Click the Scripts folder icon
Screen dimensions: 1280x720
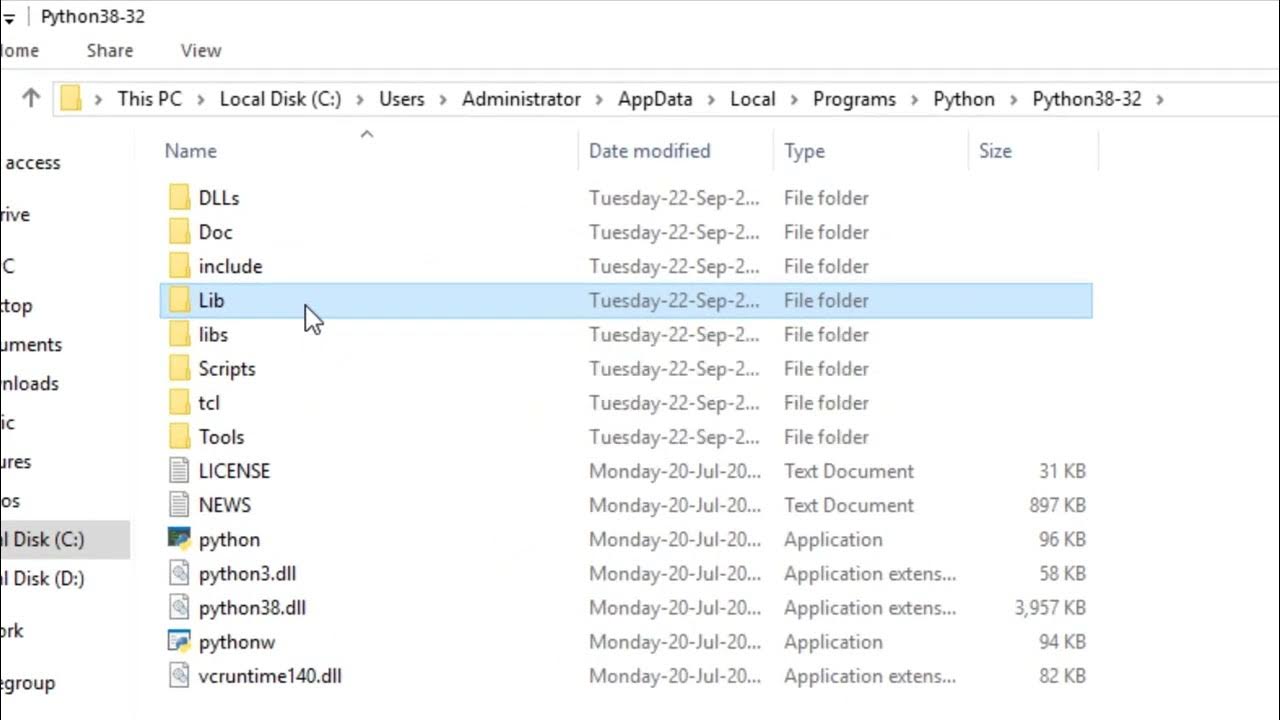pos(179,369)
